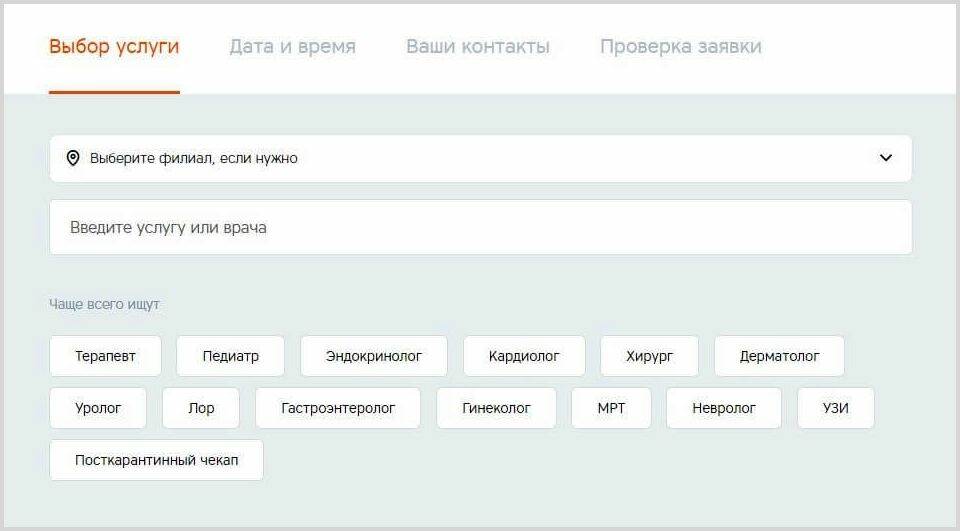Choose the 'МРТ' service button
Image resolution: width=960 pixels, height=531 pixels.
tap(611, 408)
